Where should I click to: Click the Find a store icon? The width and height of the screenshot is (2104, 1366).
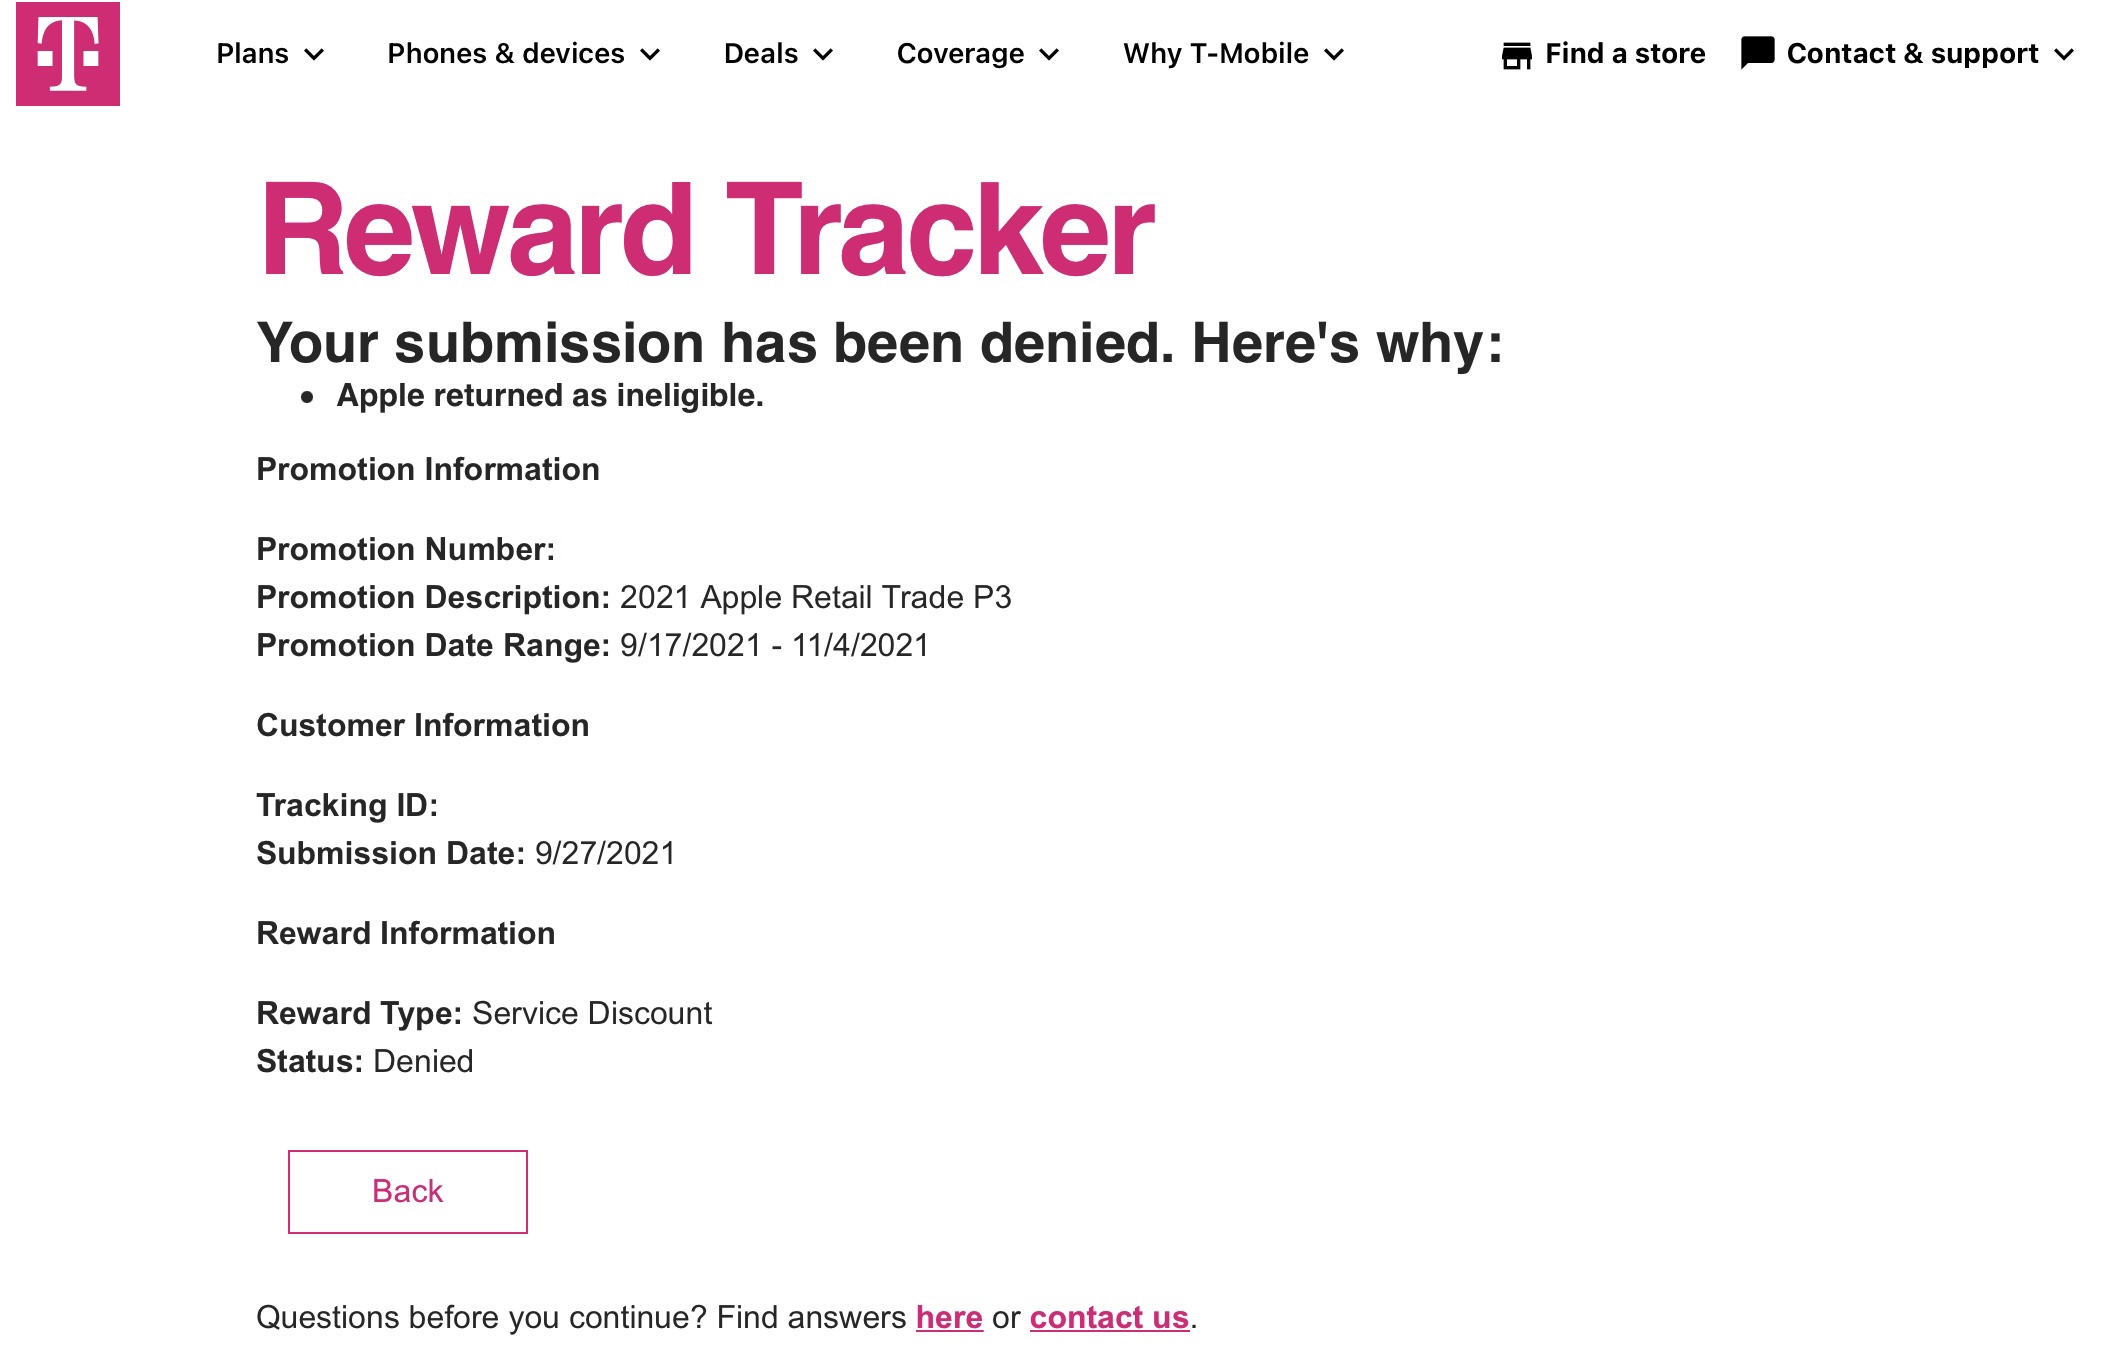point(1516,55)
